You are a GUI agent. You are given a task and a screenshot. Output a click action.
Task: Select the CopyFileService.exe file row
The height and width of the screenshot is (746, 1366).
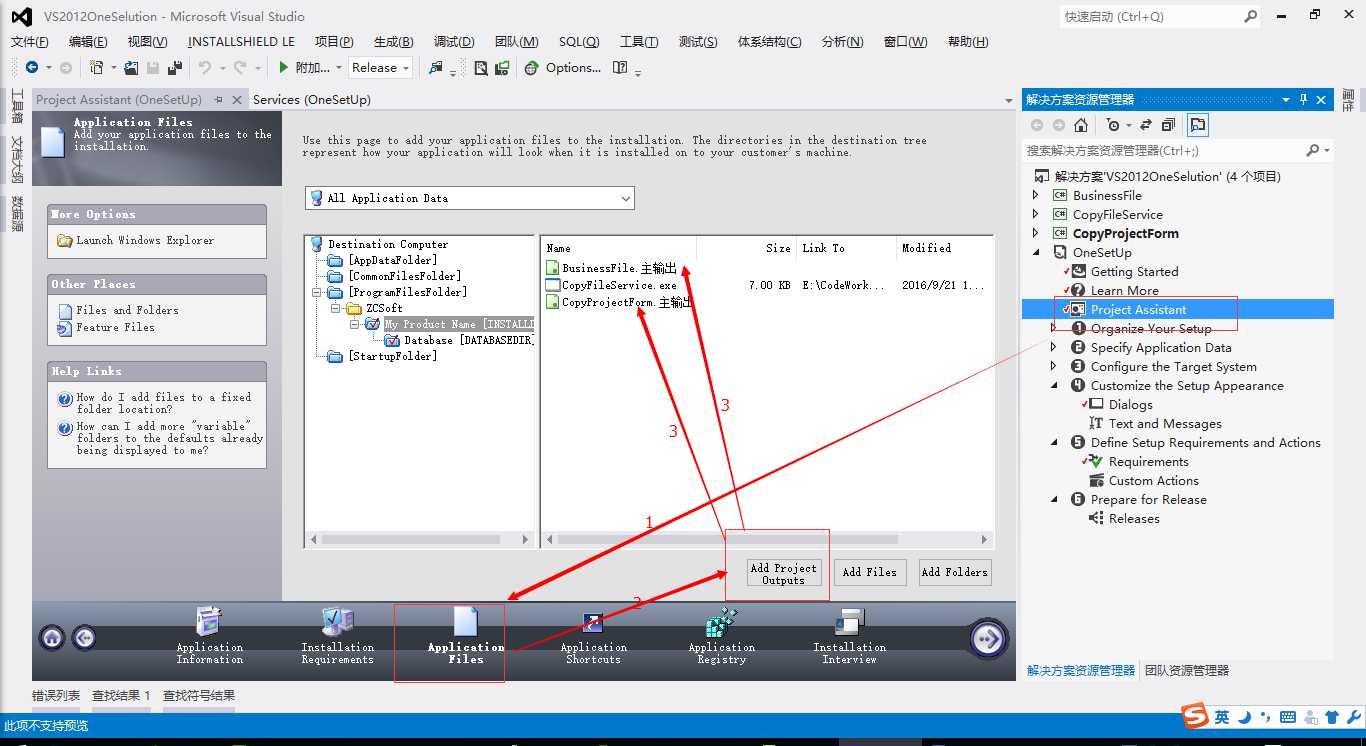tap(766, 285)
